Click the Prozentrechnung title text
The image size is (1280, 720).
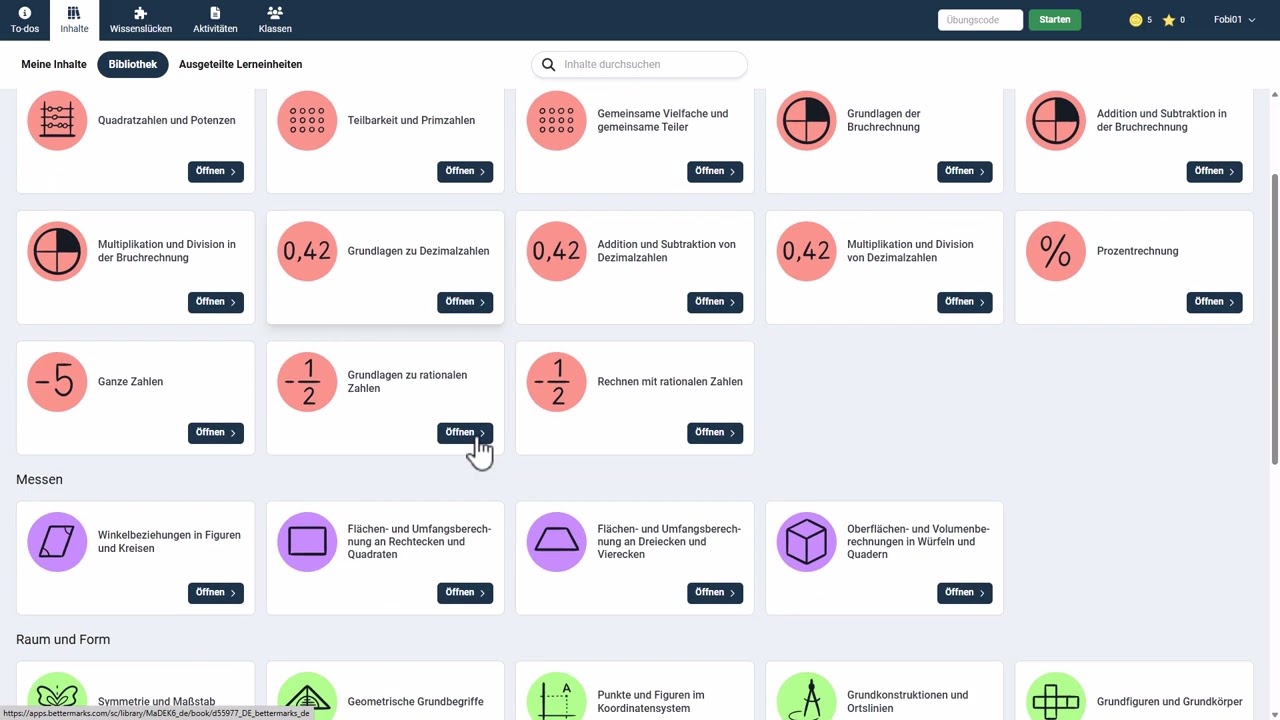(x=1137, y=251)
